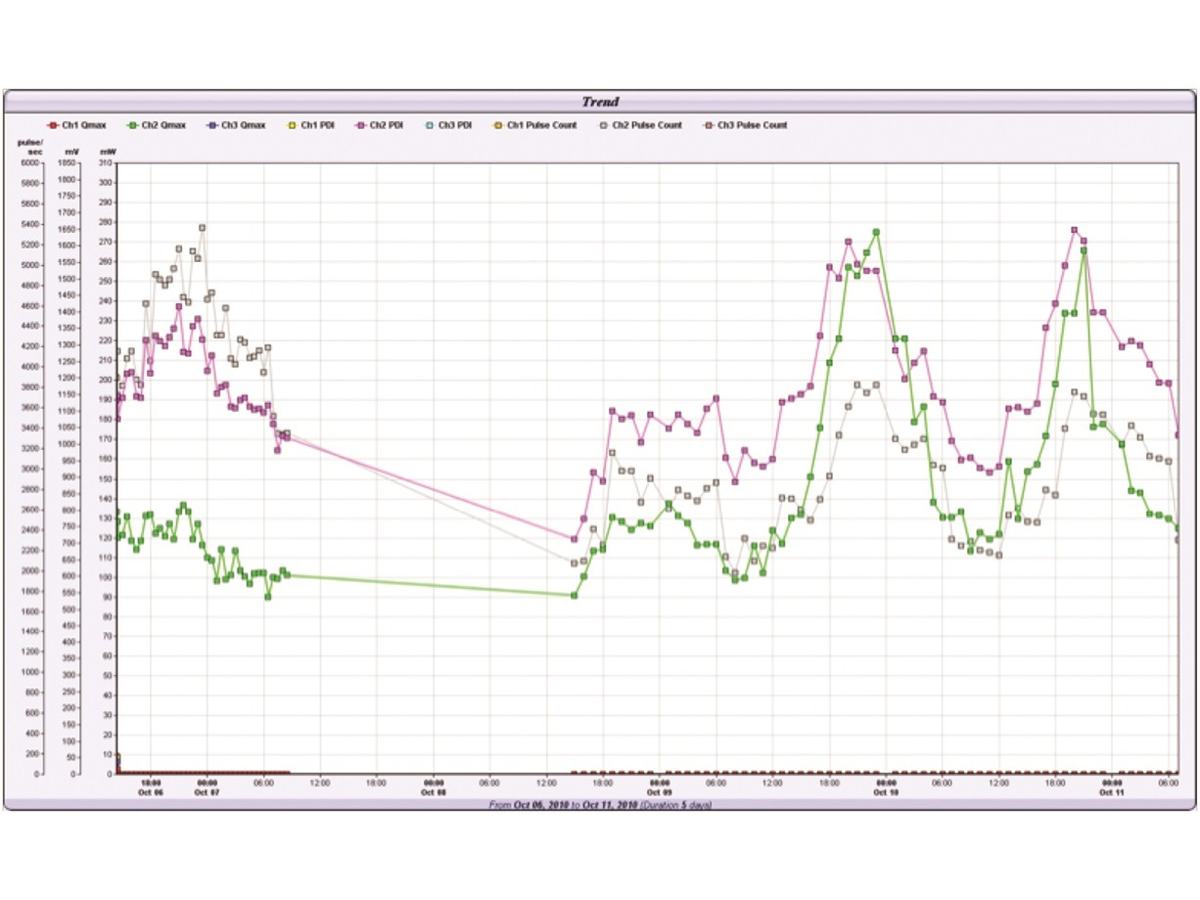
Task: Click the '6000' tick on pulse/sec axis
Action: coord(29,163)
